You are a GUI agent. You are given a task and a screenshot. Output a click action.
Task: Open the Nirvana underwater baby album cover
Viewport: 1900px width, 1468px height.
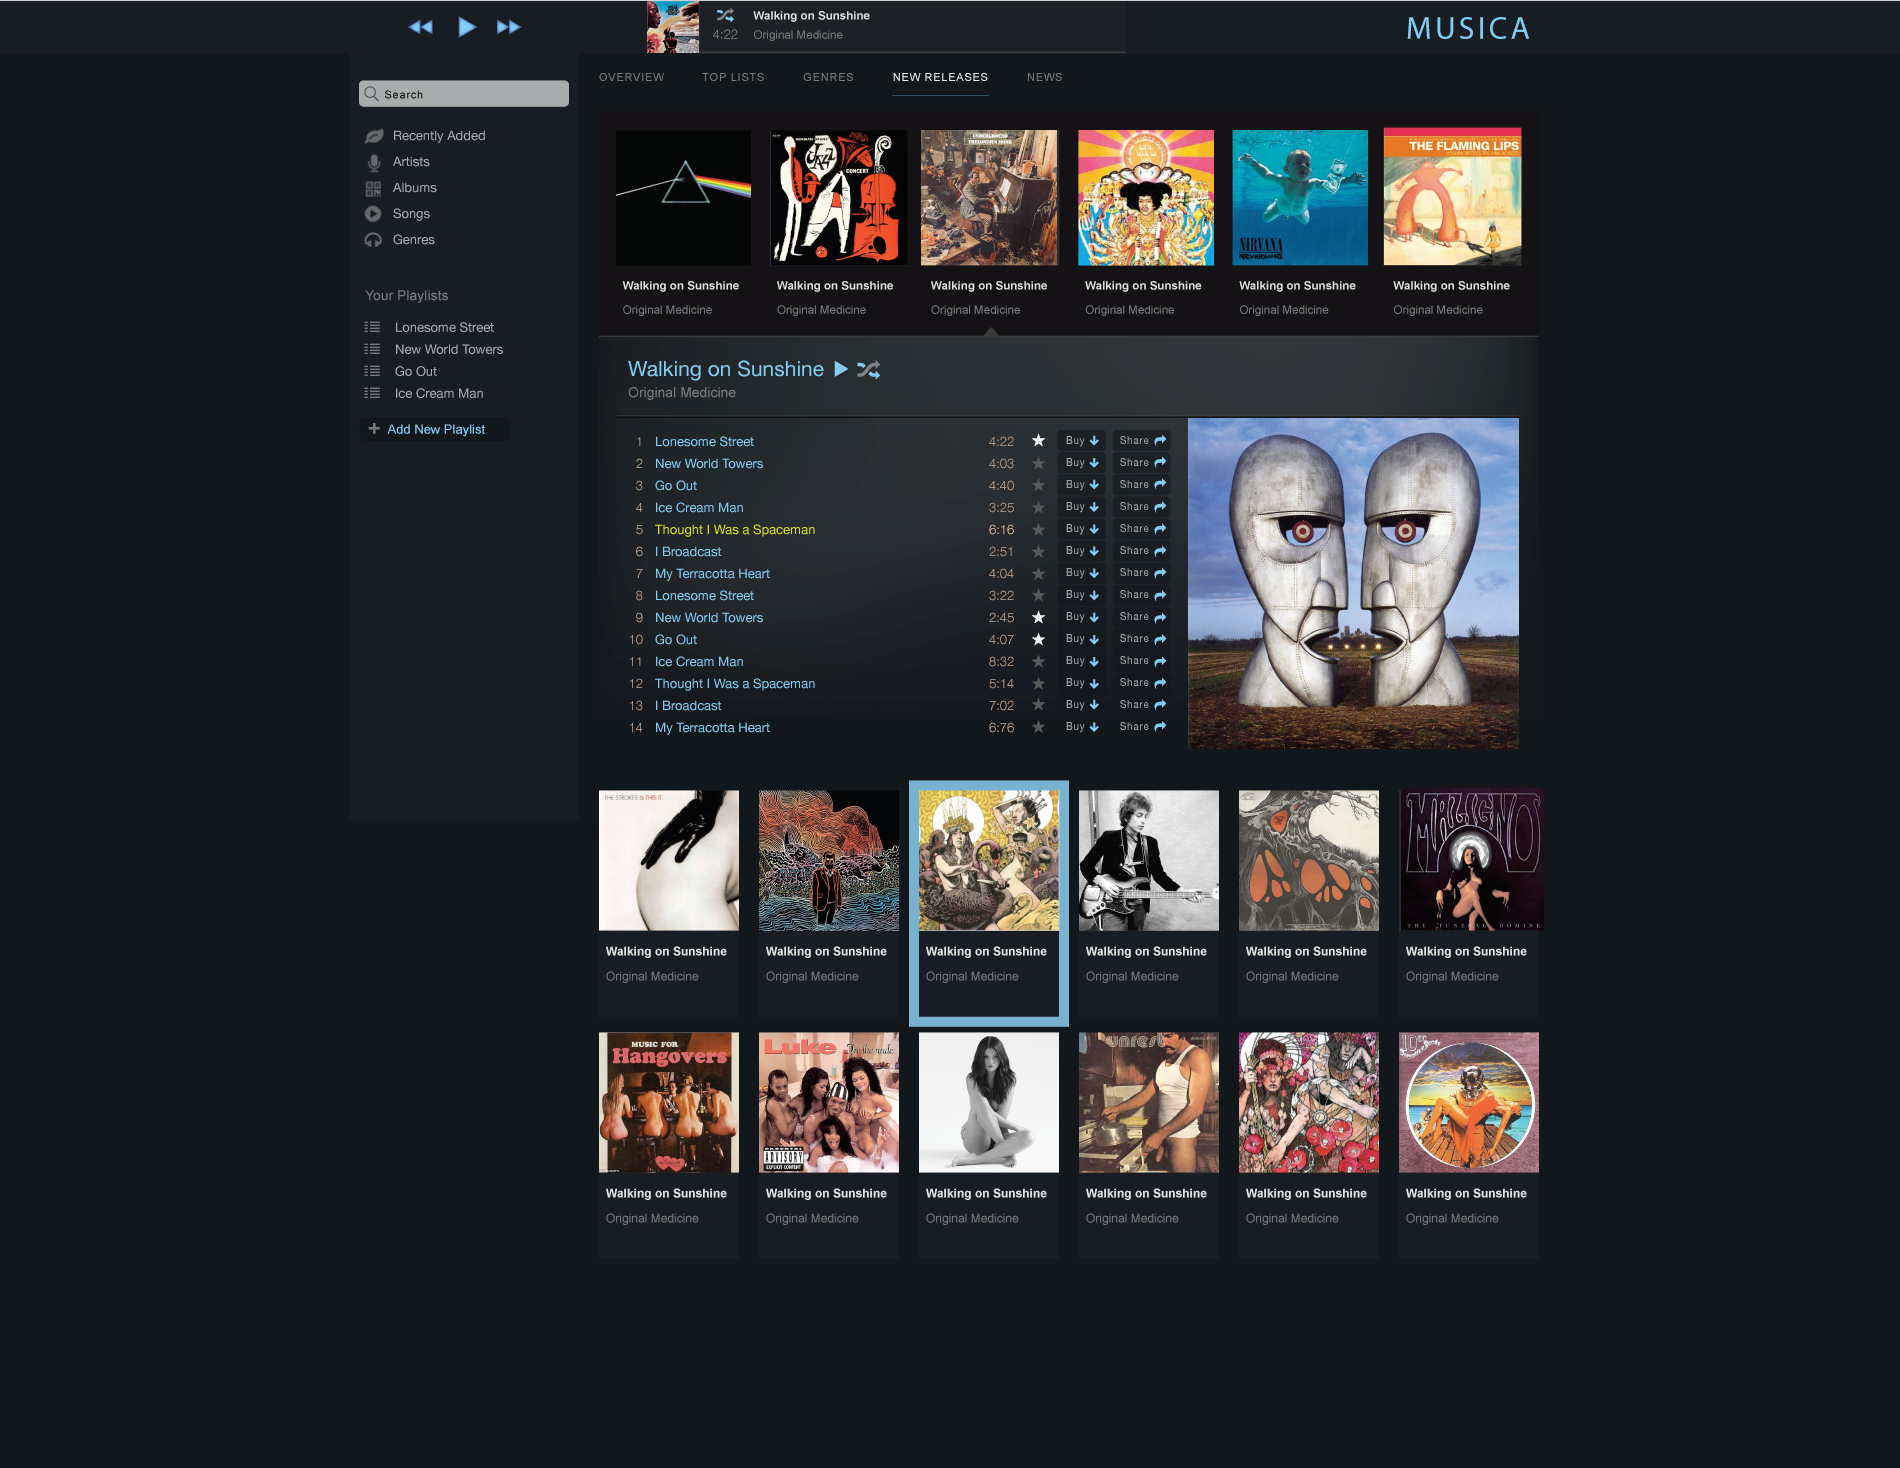tap(1300, 198)
